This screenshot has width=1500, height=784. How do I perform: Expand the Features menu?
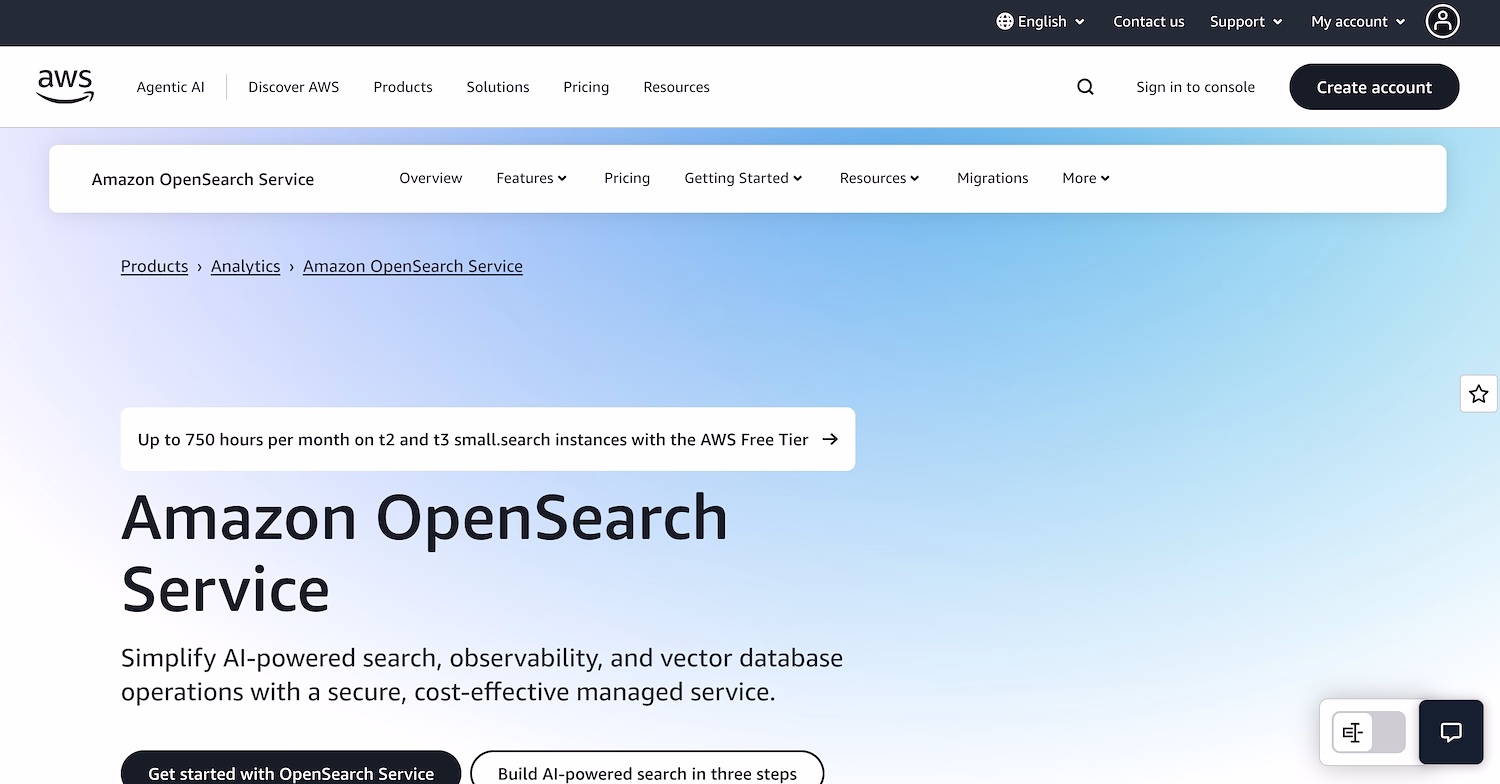[x=531, y=178]
